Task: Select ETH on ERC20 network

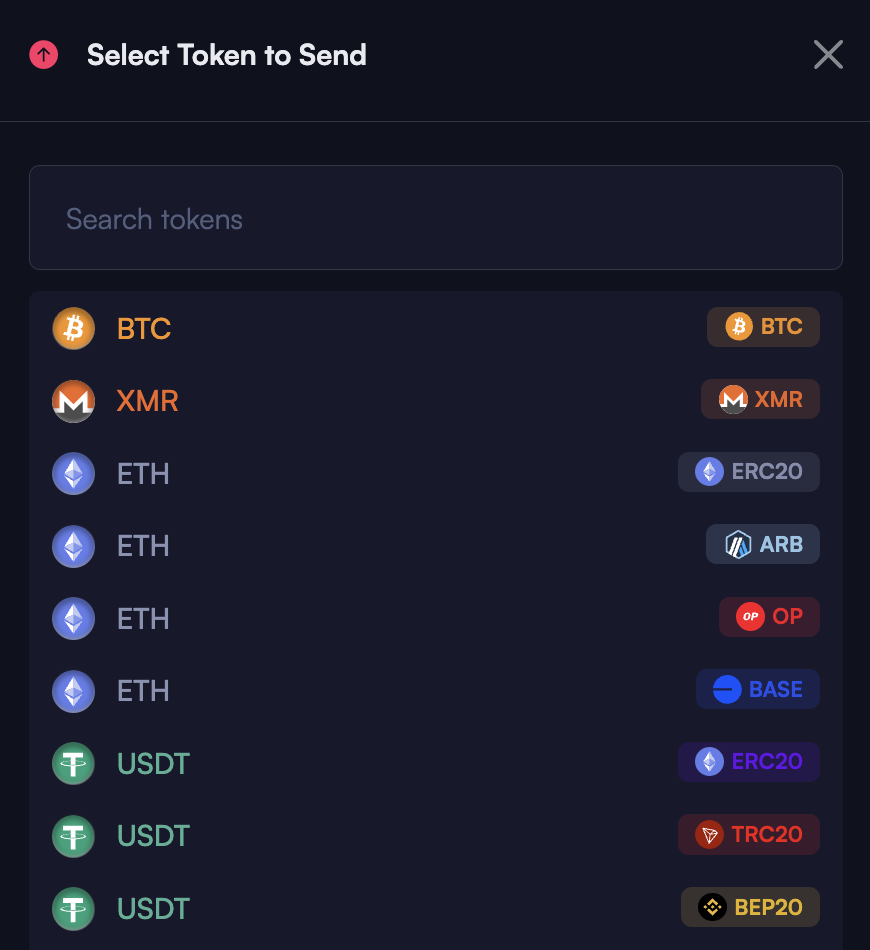Action: coord(143,473)
